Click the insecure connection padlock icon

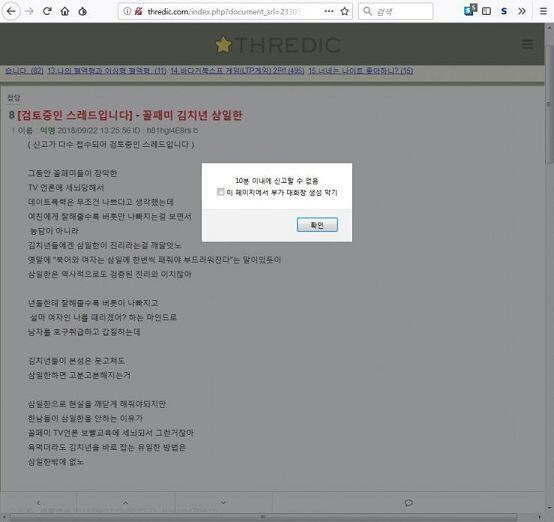pyautogui.click(x=138, y=11)
